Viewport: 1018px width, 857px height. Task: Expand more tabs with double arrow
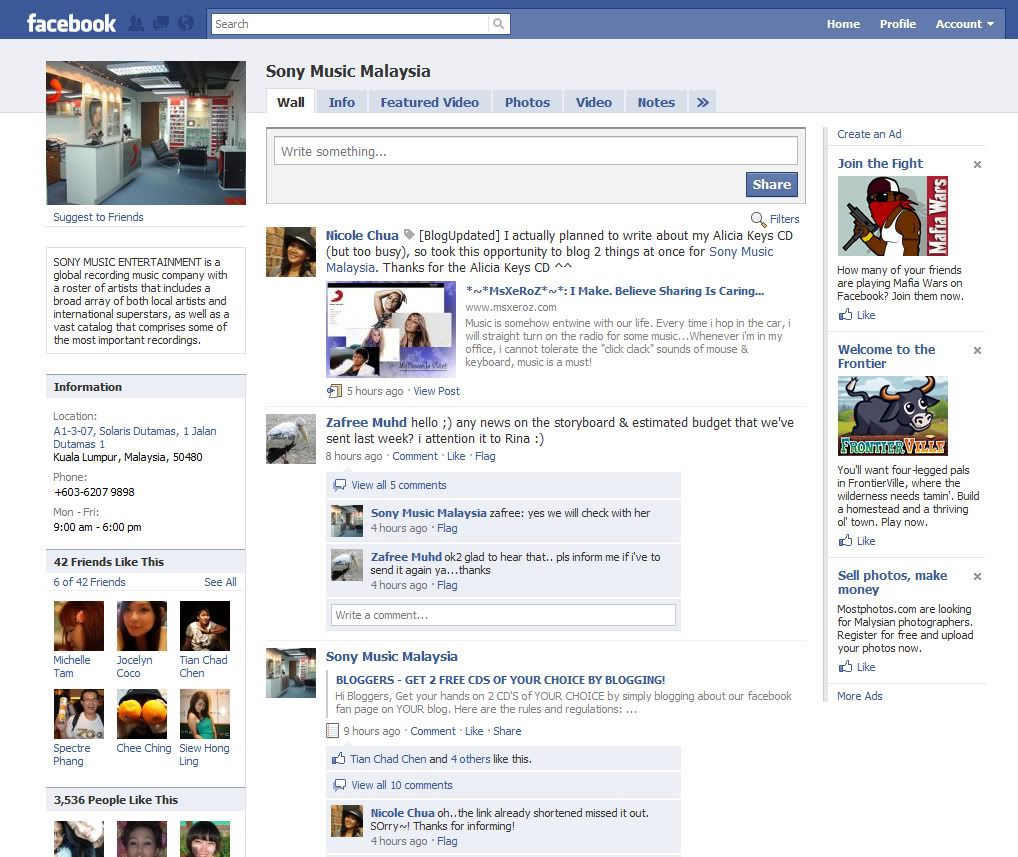702,102
